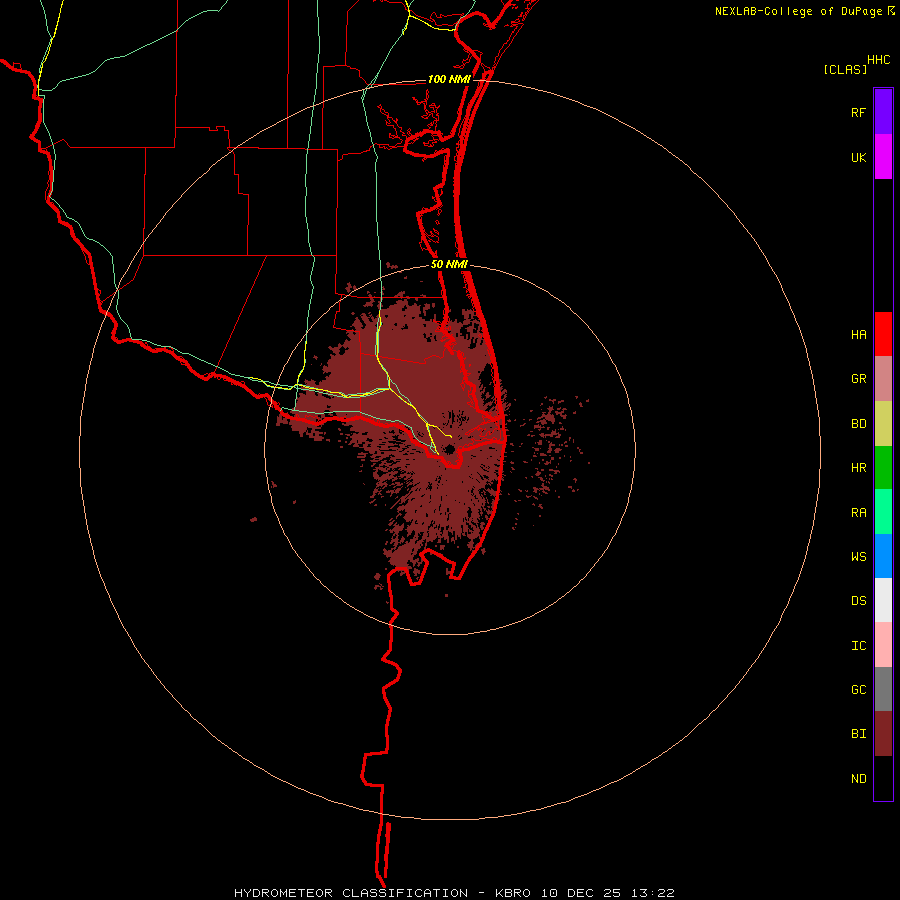Click the RF purple legend color swatch
Image resolution: width=900 pixels, height=900 pixels.
883,112
